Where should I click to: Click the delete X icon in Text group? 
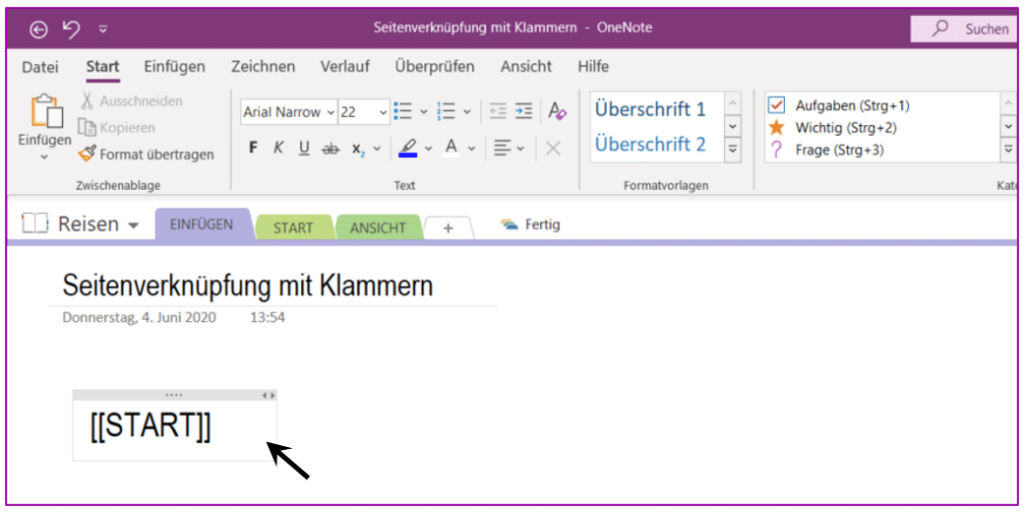[553, 149]
